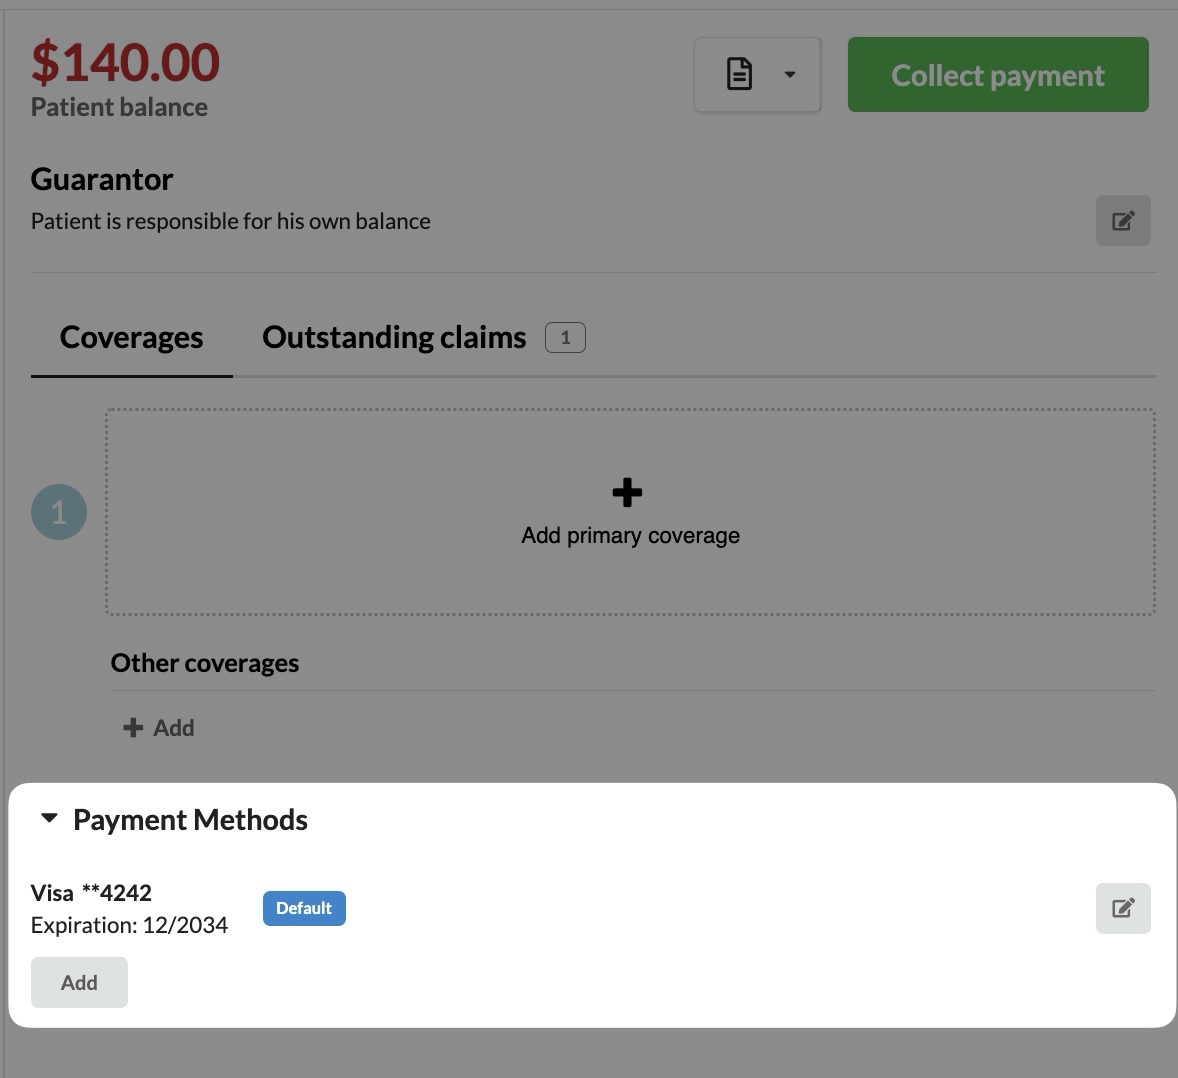Click the document icon beside Collect payment

(x=739, y=74)
